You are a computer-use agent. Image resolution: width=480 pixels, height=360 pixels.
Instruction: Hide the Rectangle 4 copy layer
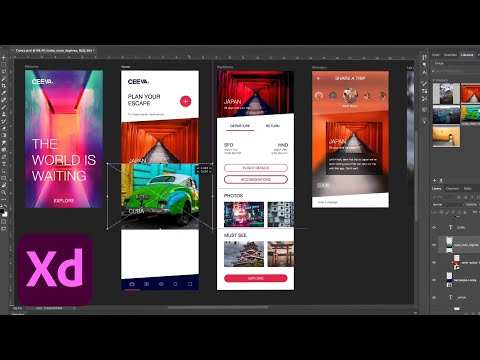click(434, 280)
